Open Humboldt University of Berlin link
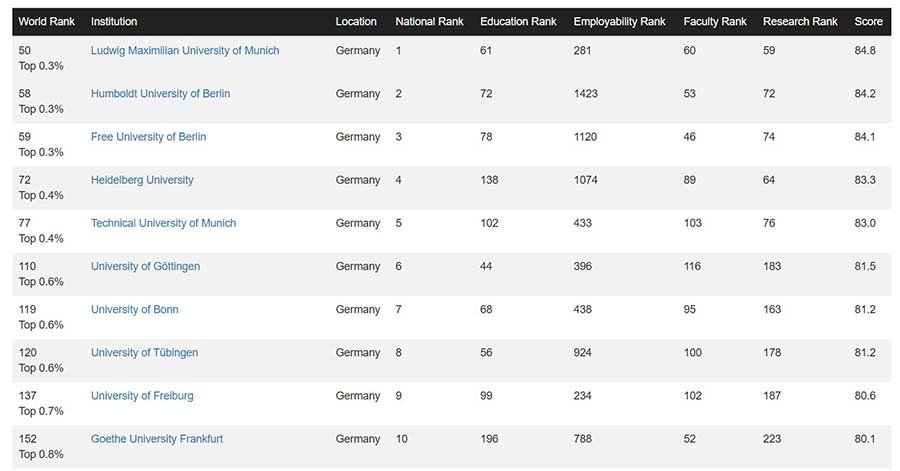 pos(160,94)
